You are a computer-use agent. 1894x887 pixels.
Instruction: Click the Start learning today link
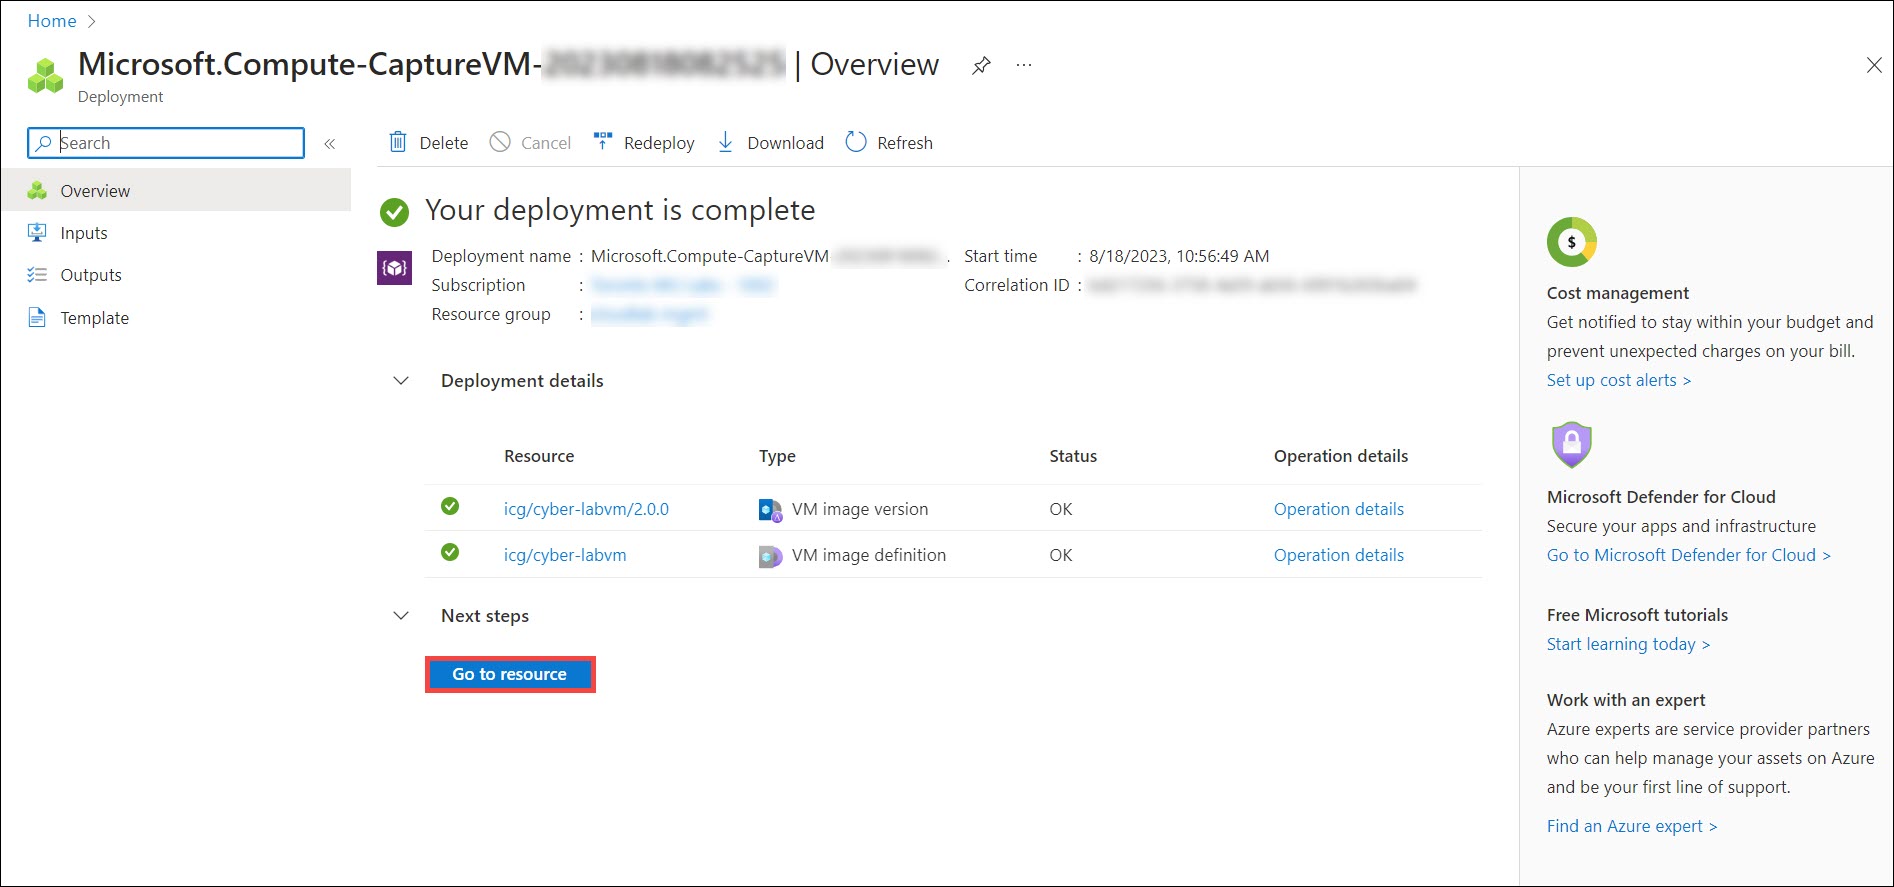1629,644
